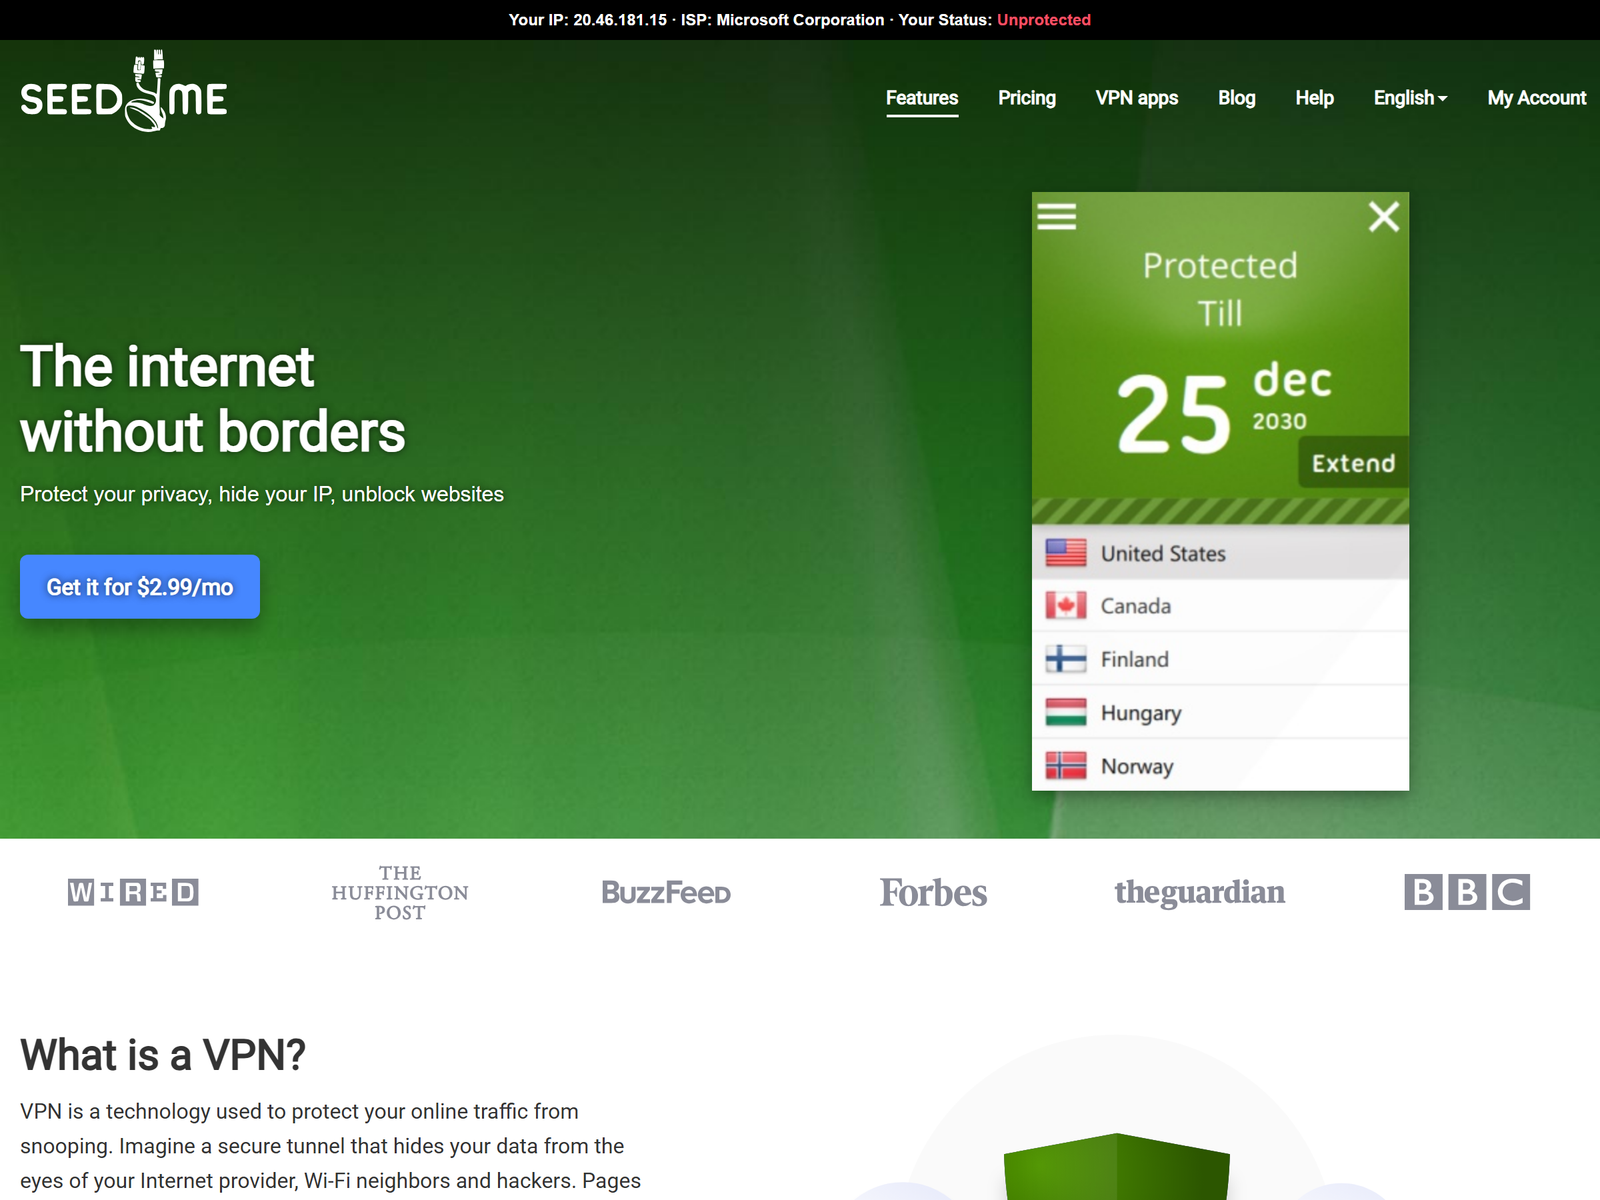Choose Canada server text
Screen dimensions: 1600x1200
(1136, 606)
